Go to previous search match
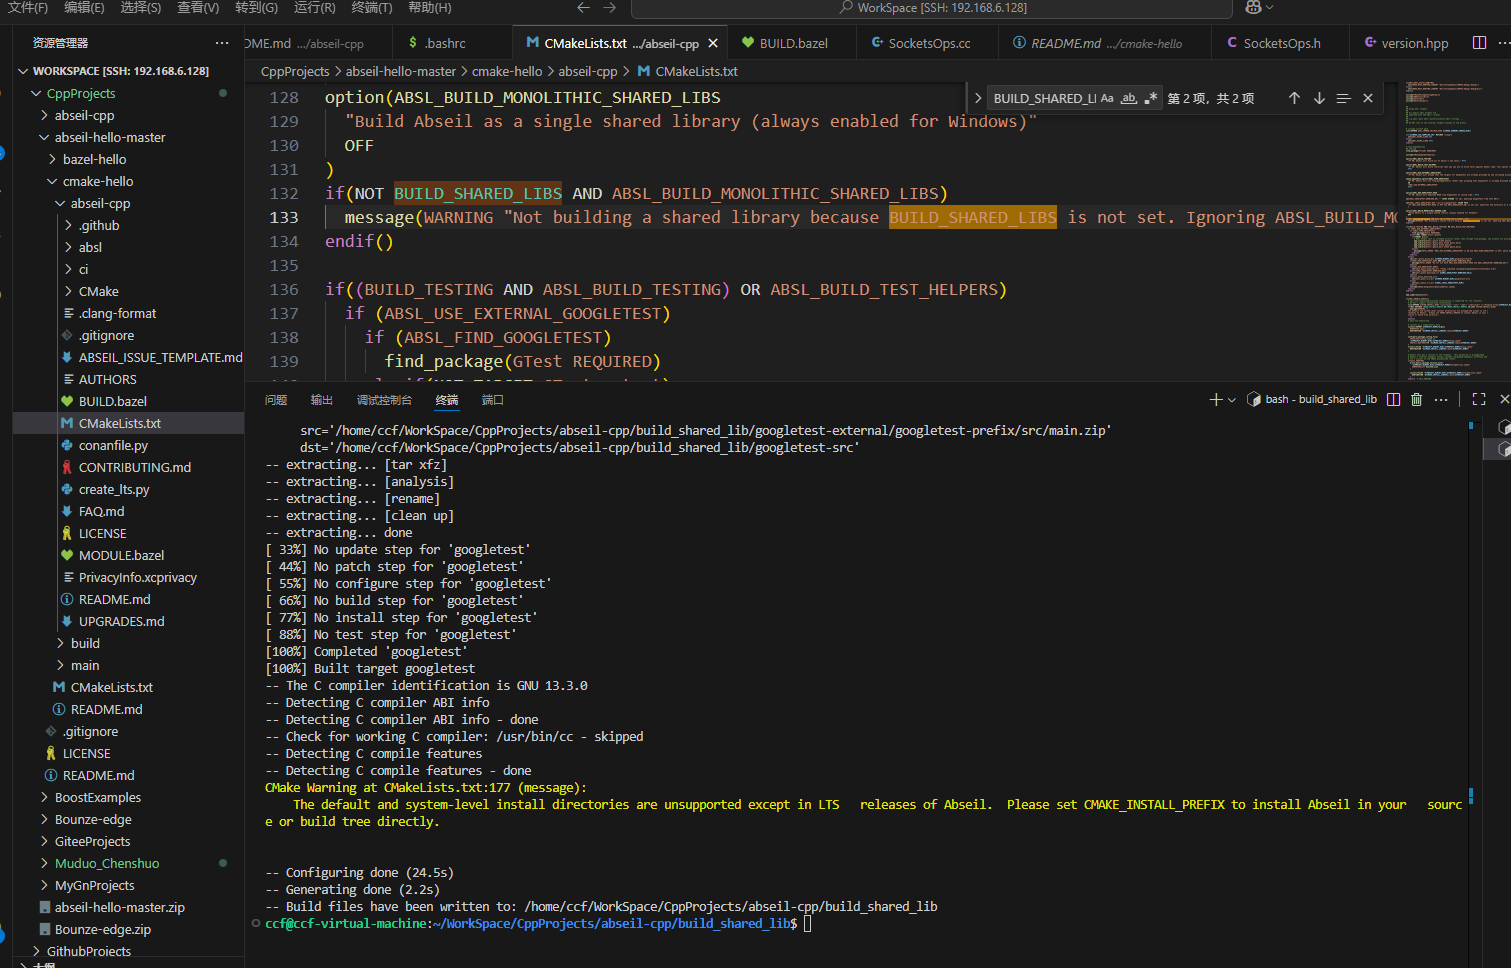This screenshot has height=968, width=1511. [x=1294, y=98]
